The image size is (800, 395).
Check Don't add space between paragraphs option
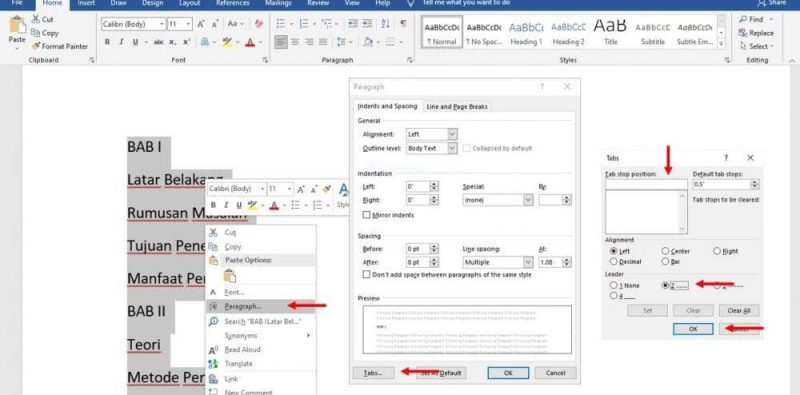[x=366, y=275]
